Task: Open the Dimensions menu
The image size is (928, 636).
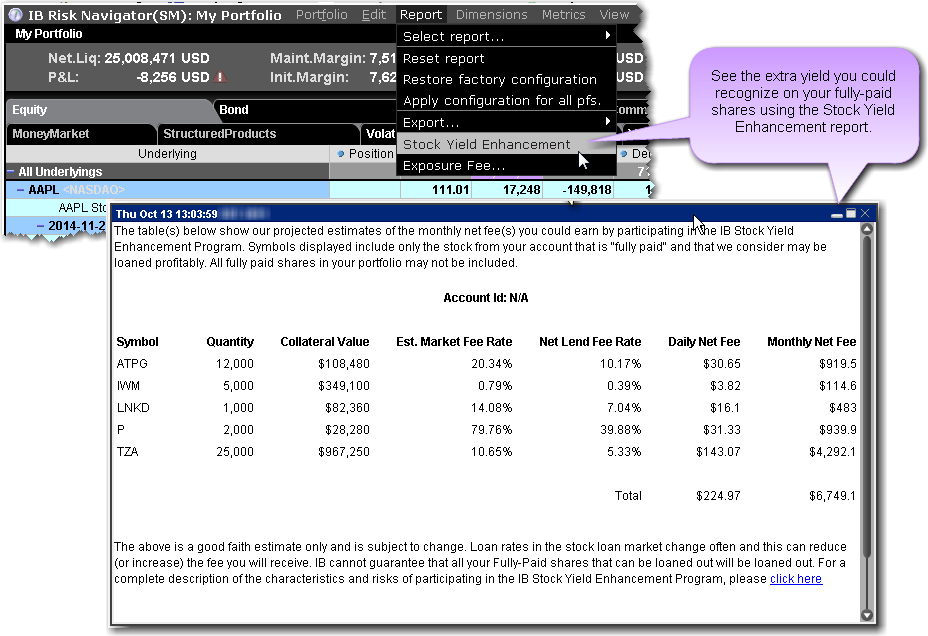Action: pos(491,15)
